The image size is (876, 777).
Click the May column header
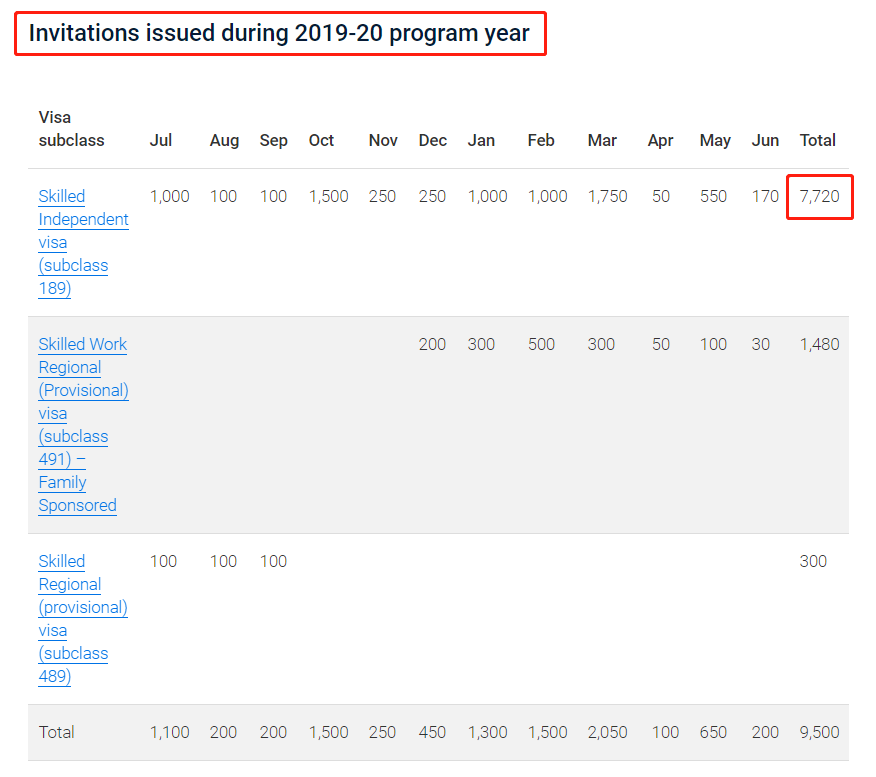tap(715, 140)
